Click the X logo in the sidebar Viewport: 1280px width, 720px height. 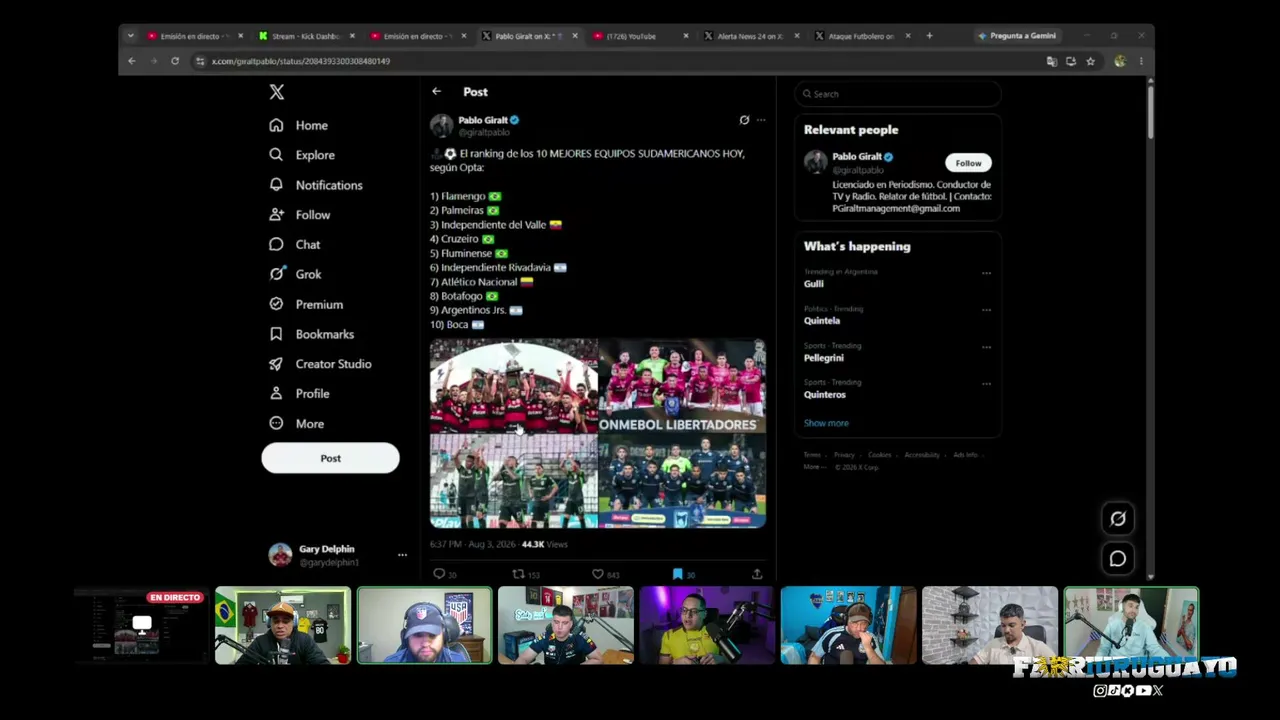[x=277, y=92]
